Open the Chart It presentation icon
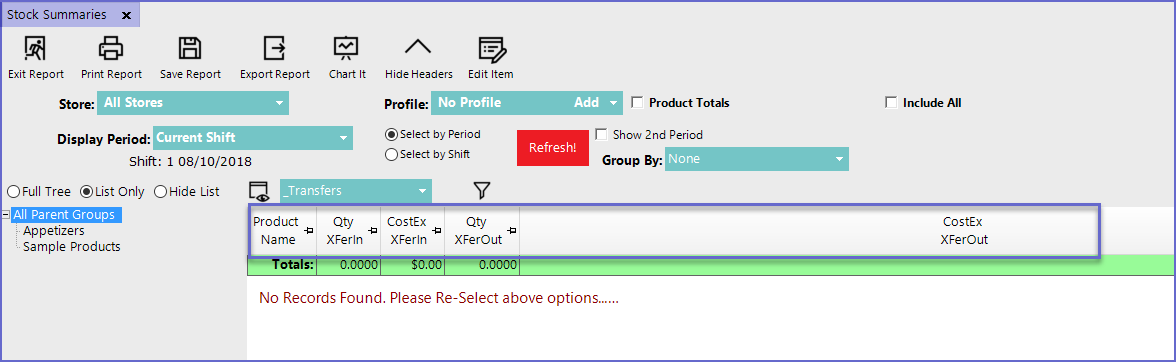Viewport: 1176px width, 362px height. pyautogui.click(x=346, y=48)
